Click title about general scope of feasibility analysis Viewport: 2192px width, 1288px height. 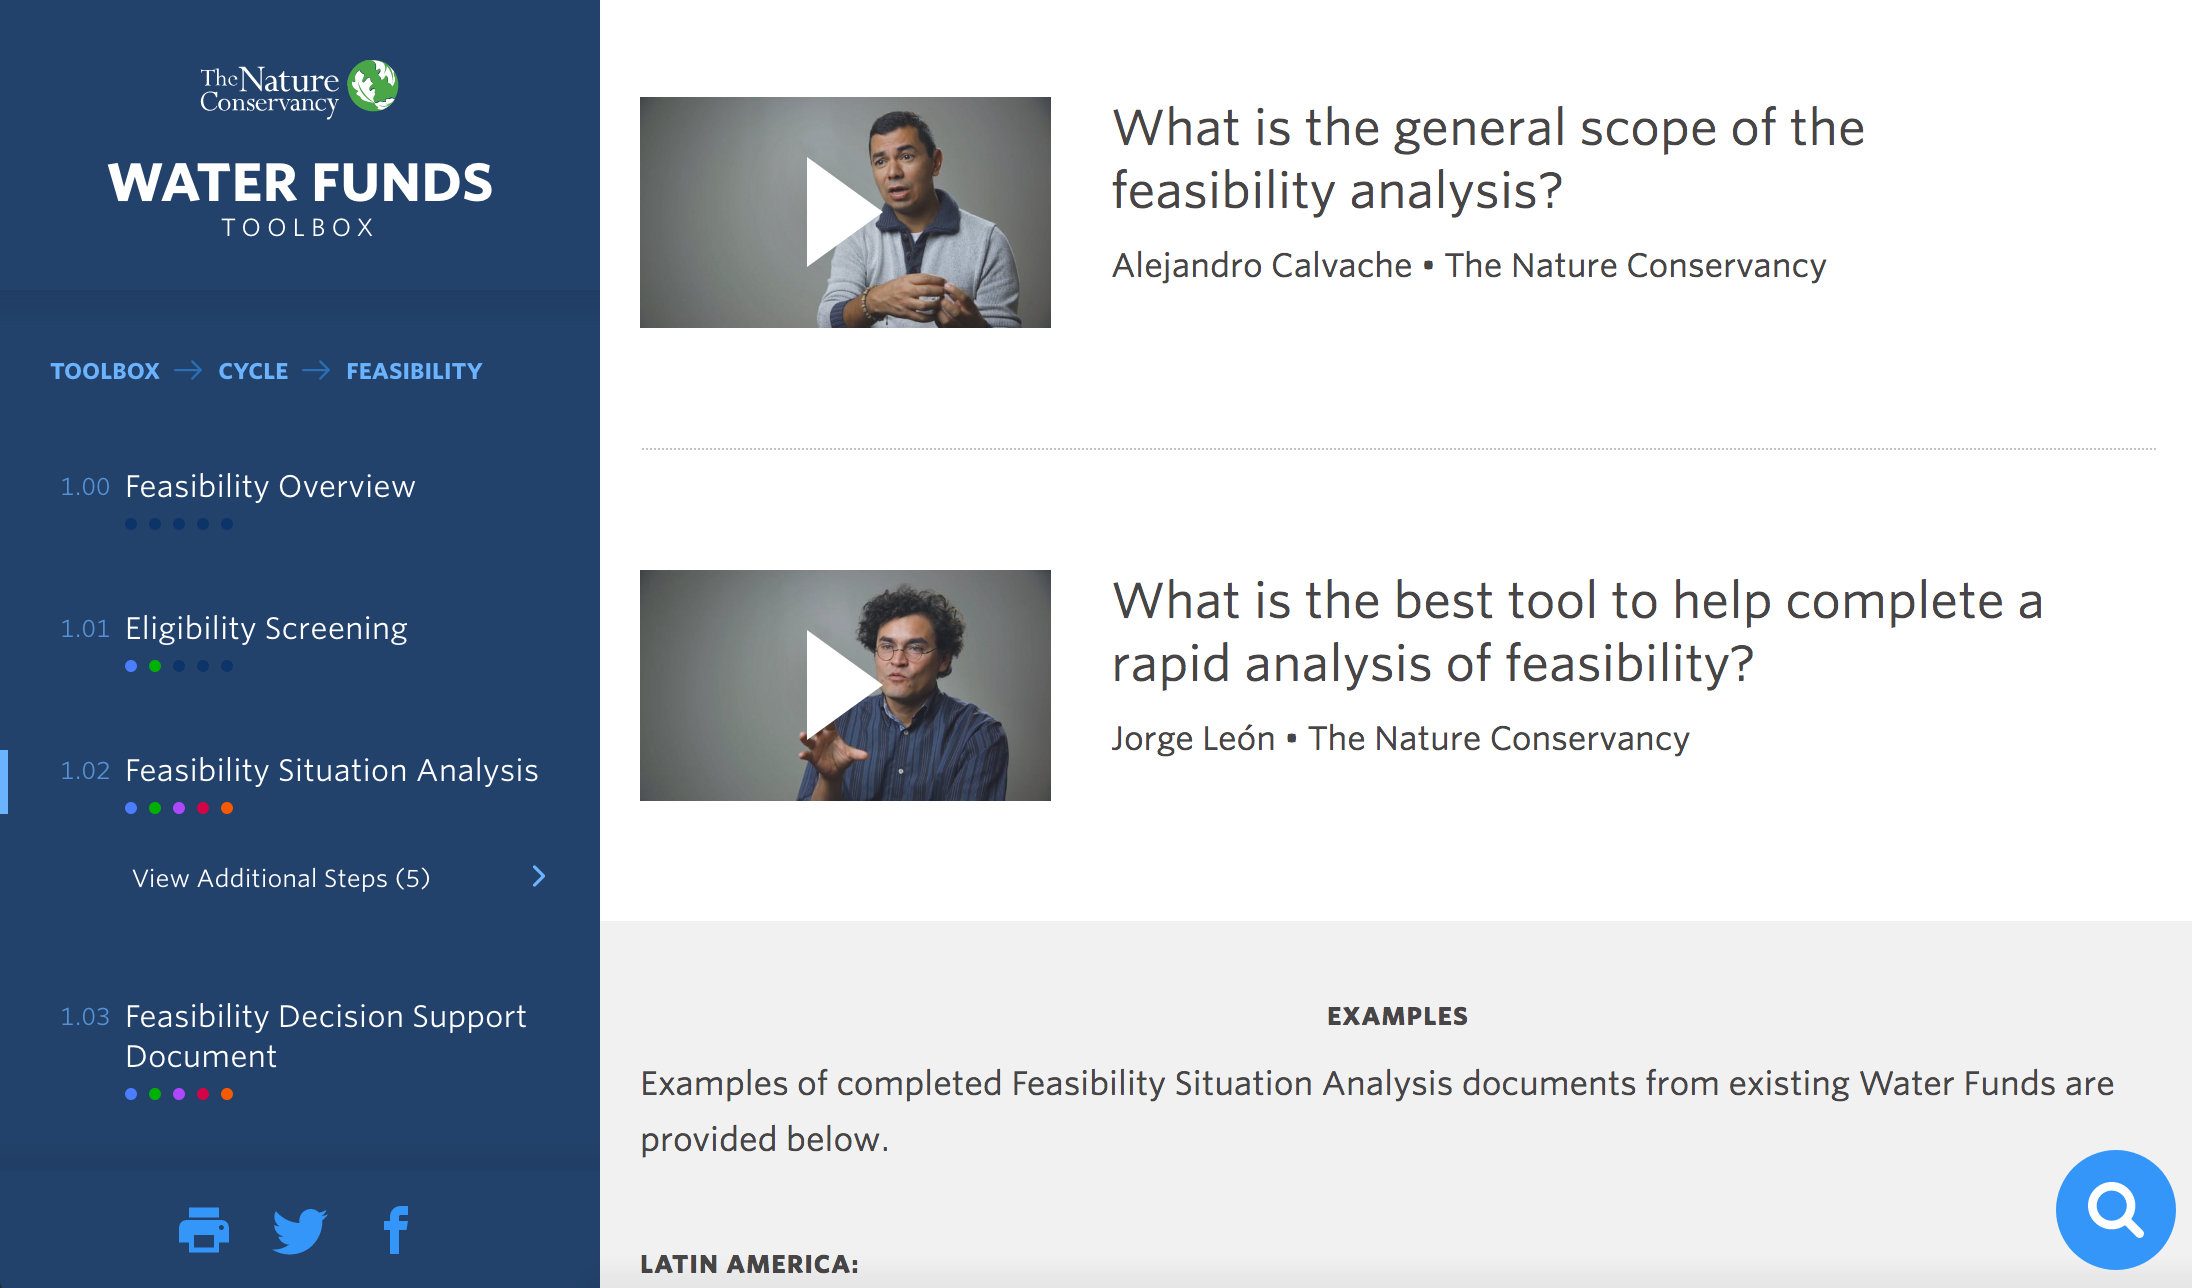1488,159
